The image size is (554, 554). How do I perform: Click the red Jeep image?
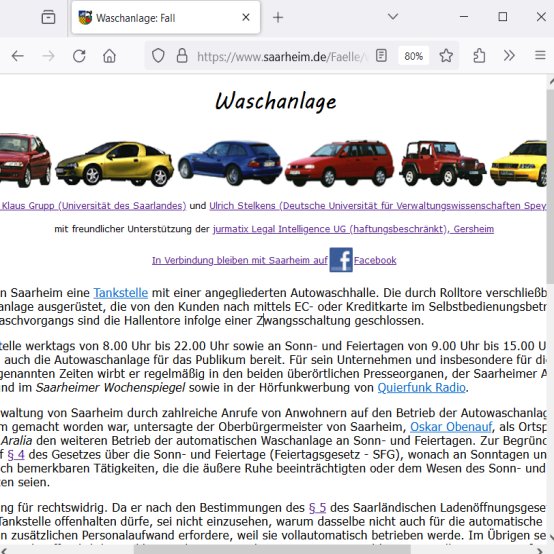coord(442,163)
